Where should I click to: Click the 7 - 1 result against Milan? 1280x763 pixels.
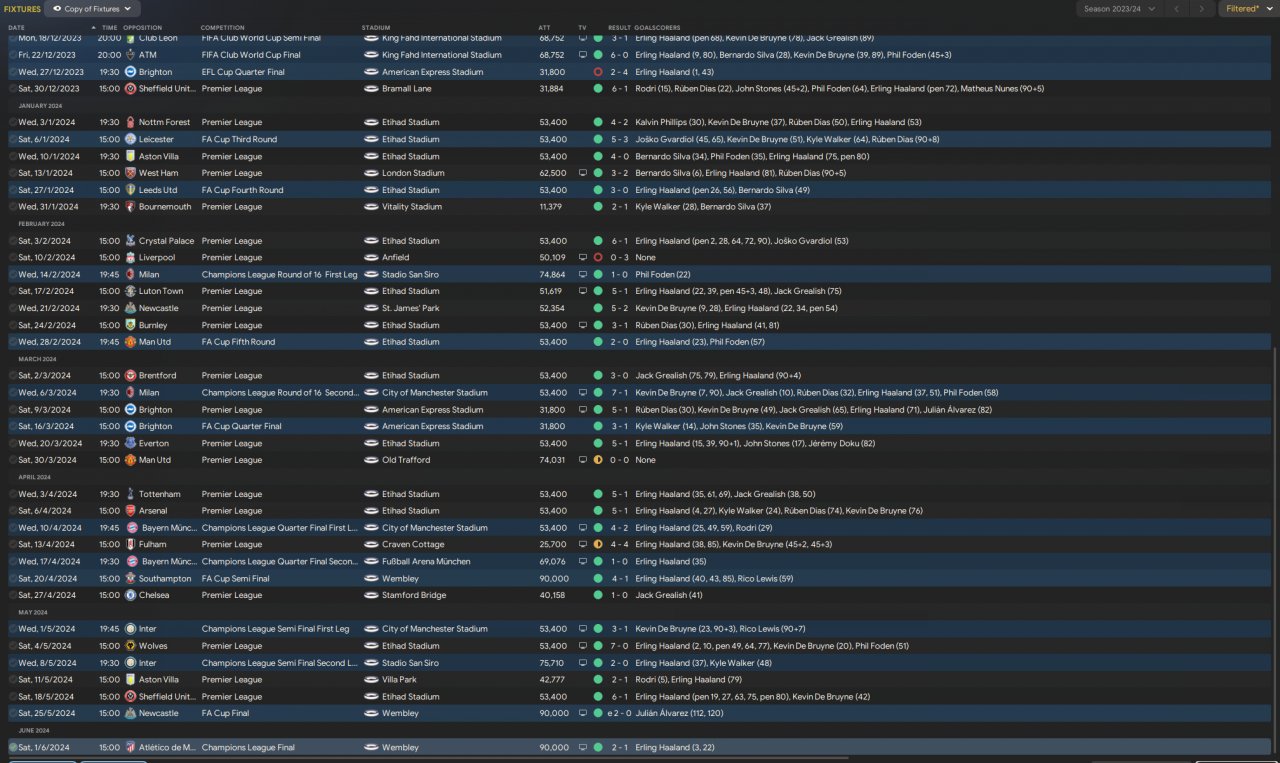tap(620, 393)
